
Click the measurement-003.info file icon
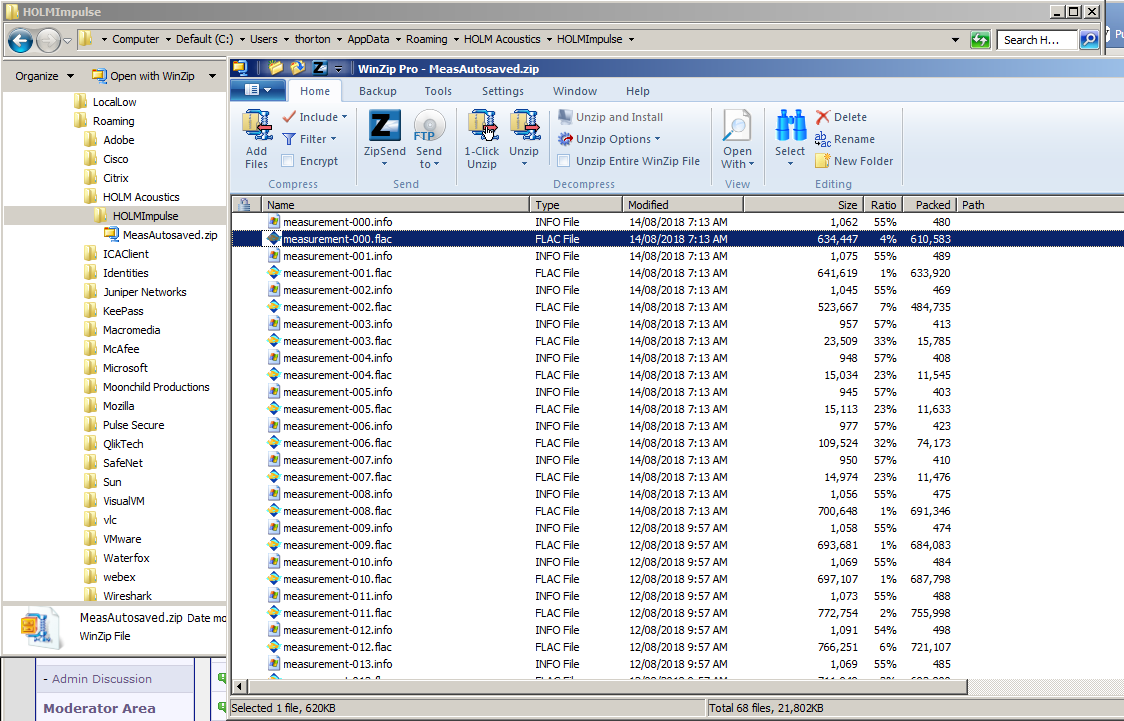(x=273, y=324)
